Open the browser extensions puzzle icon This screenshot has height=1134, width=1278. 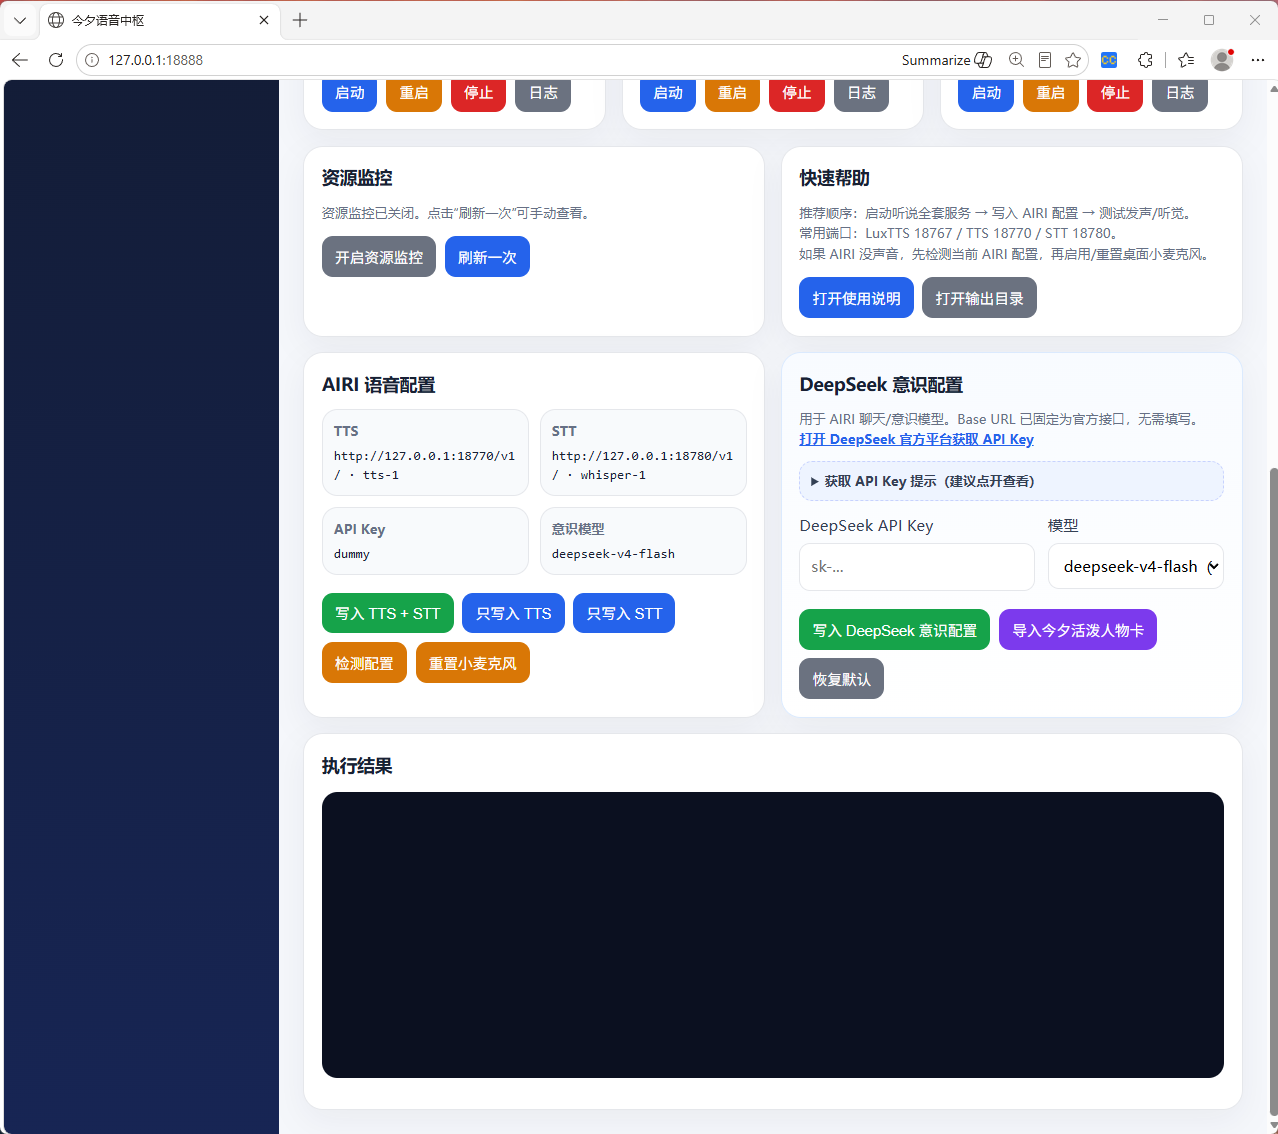1145,60
